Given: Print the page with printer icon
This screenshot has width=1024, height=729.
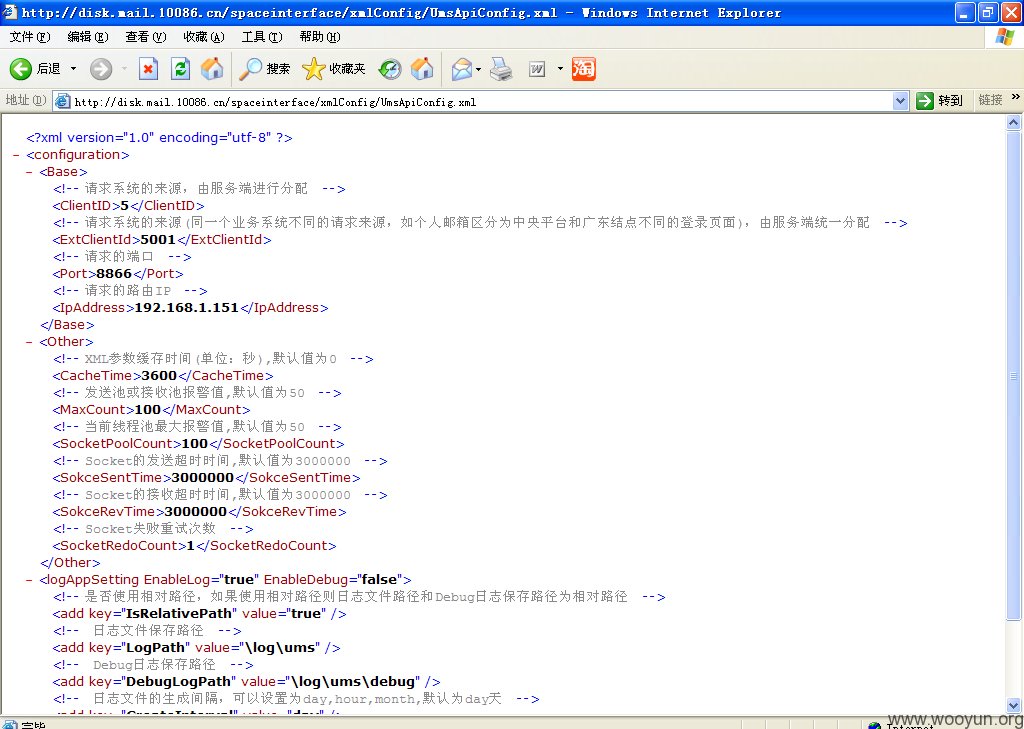Looking at the screenshot, I should pyautogui.click(x=502, y=69).
